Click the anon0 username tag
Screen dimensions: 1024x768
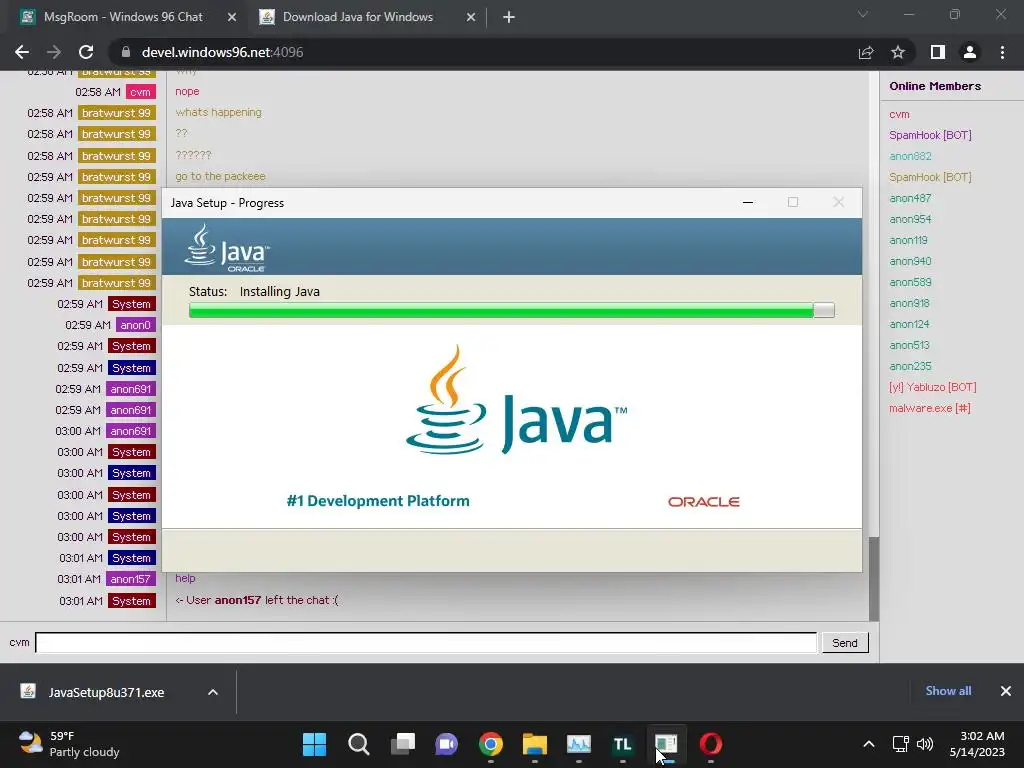click(x=135, y=325)
